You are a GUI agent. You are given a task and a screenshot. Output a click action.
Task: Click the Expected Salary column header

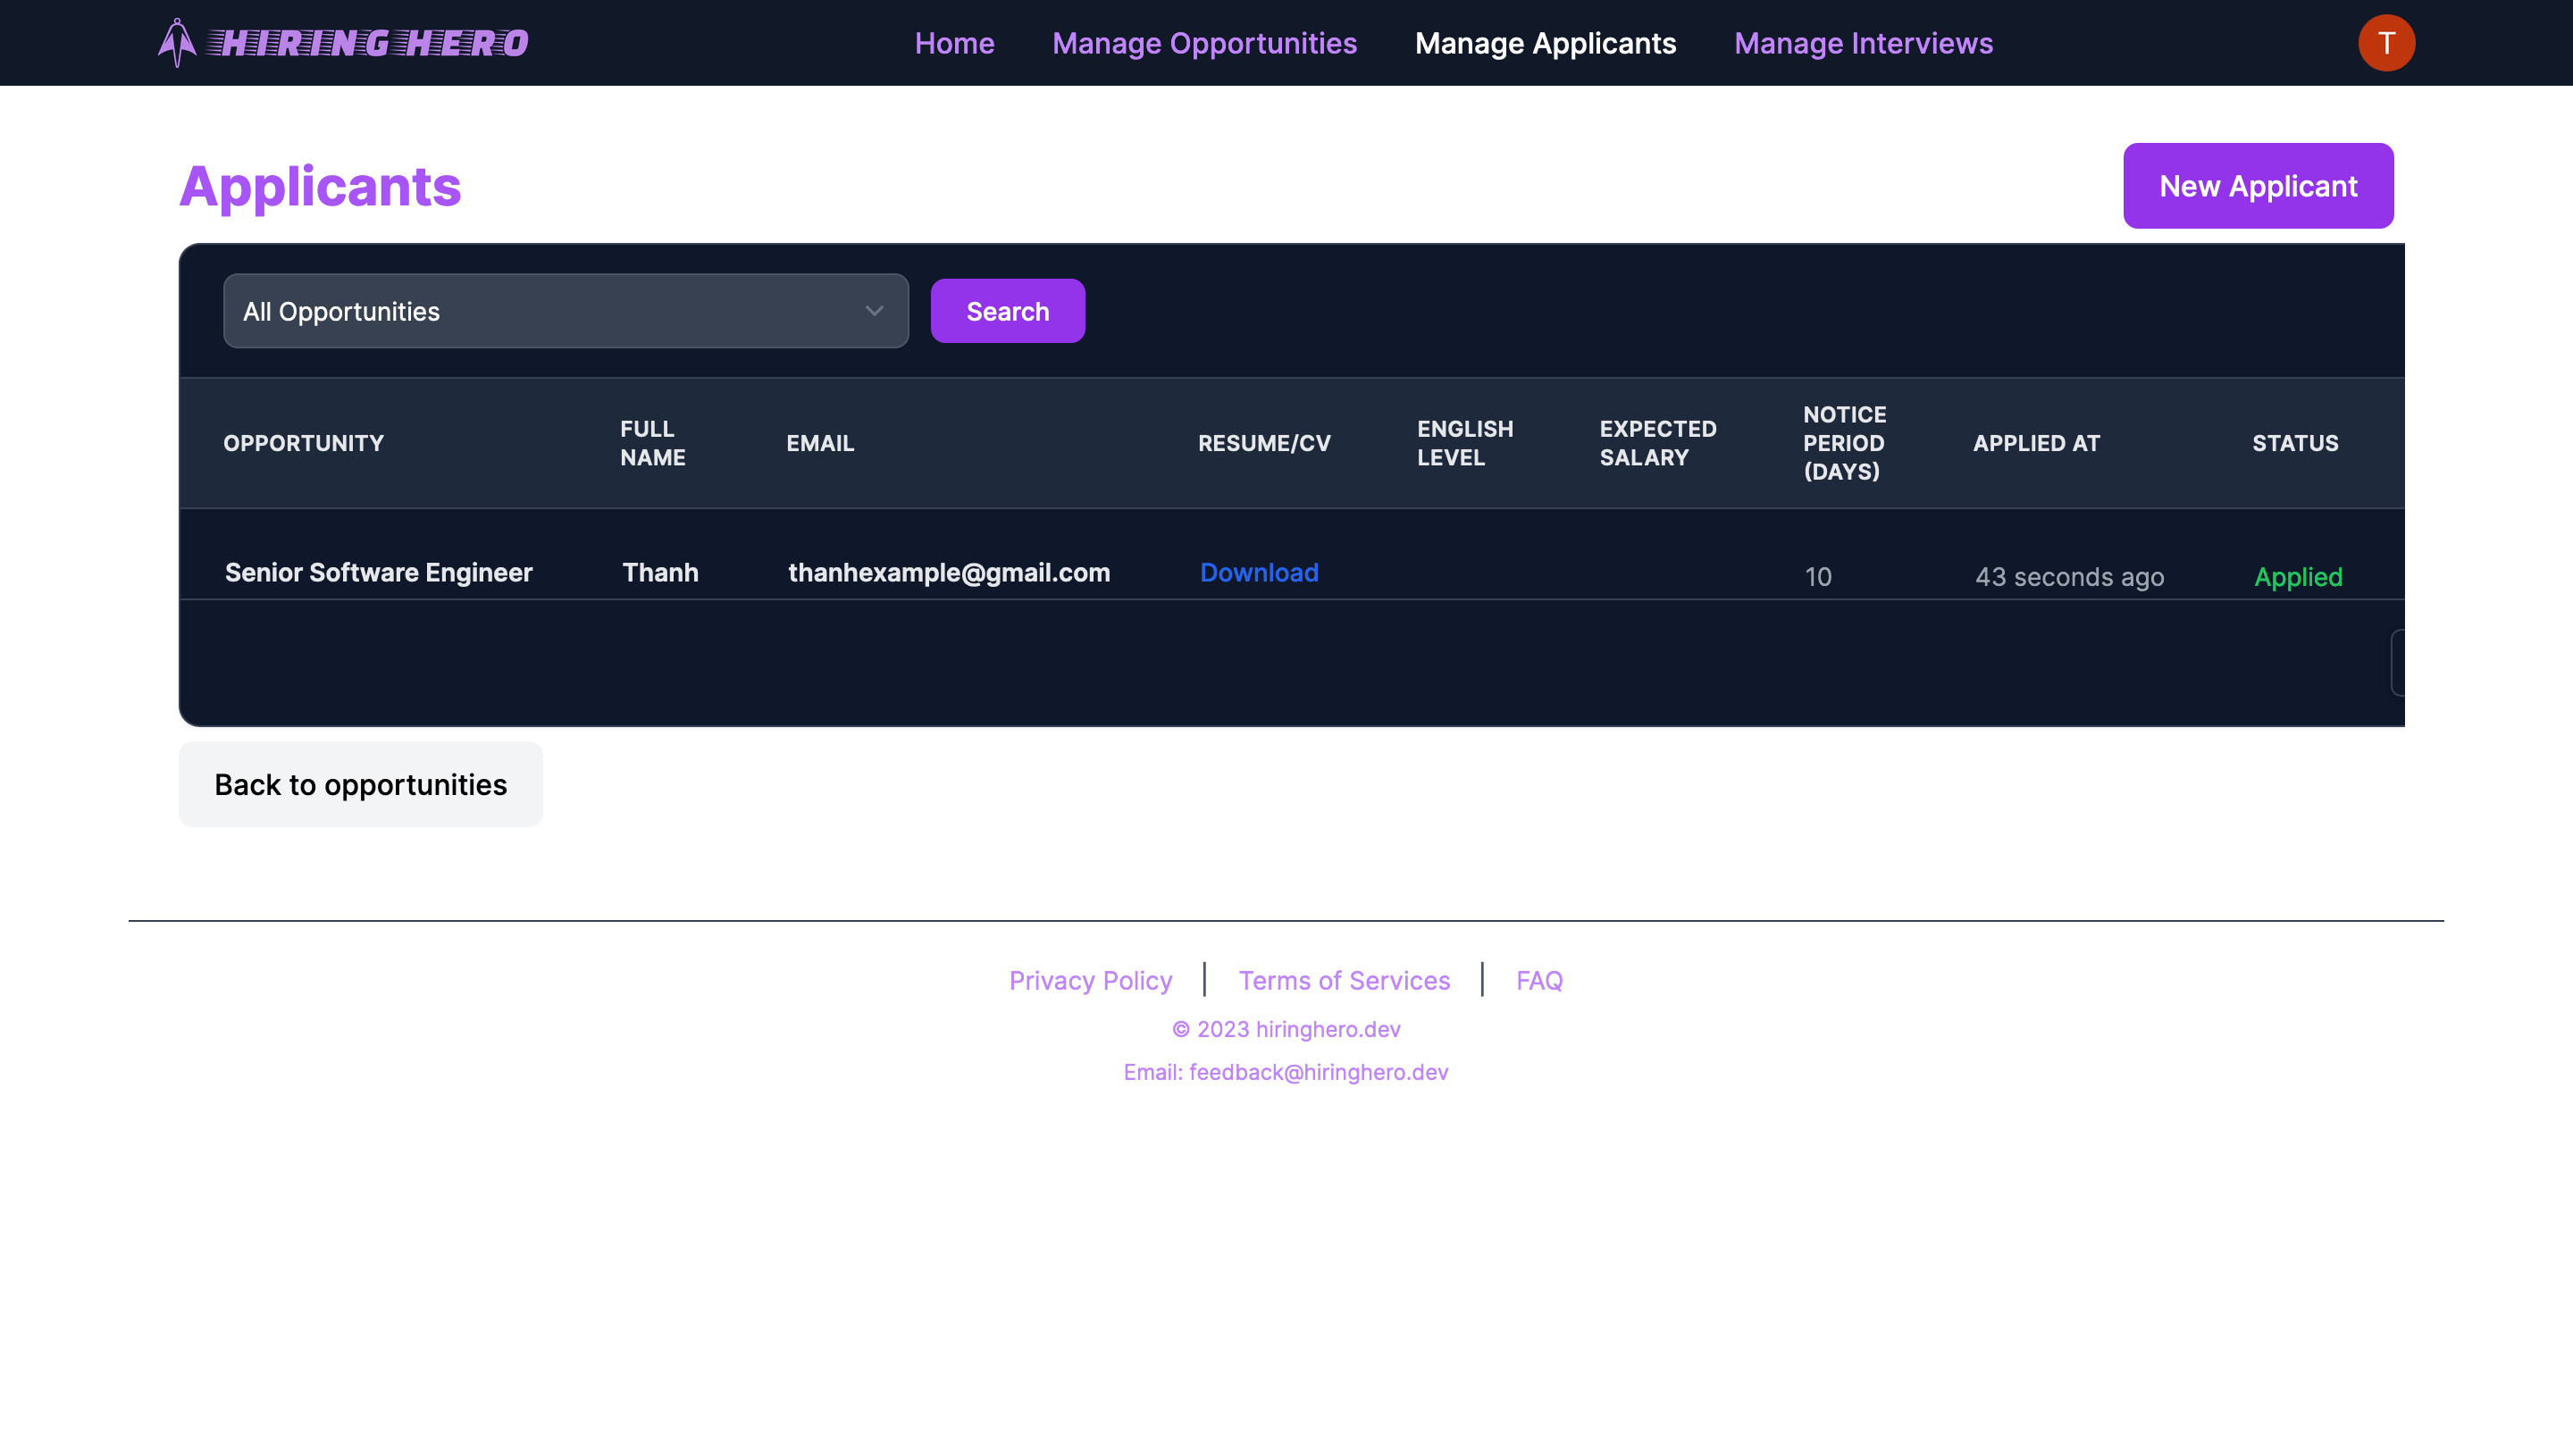coord(1657,443)
